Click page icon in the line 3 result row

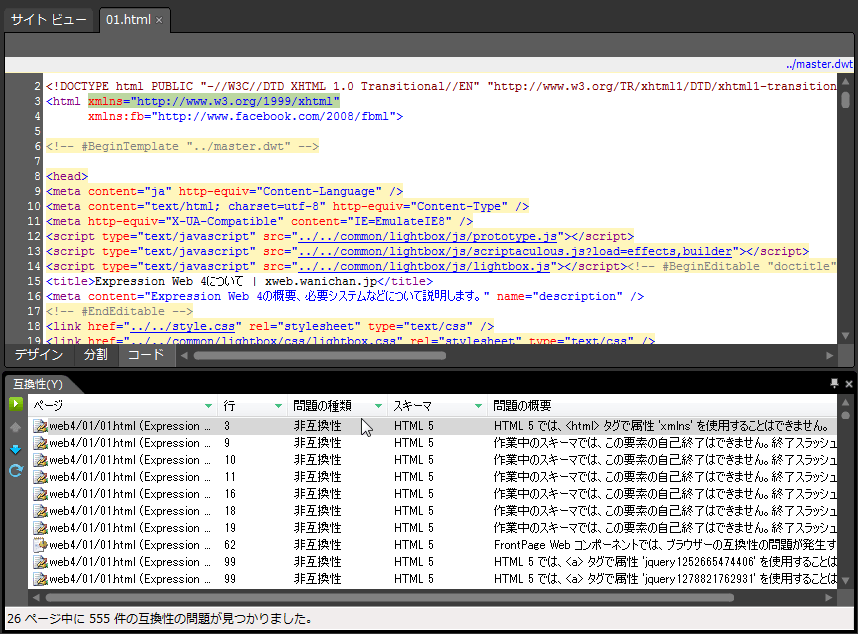40,426
